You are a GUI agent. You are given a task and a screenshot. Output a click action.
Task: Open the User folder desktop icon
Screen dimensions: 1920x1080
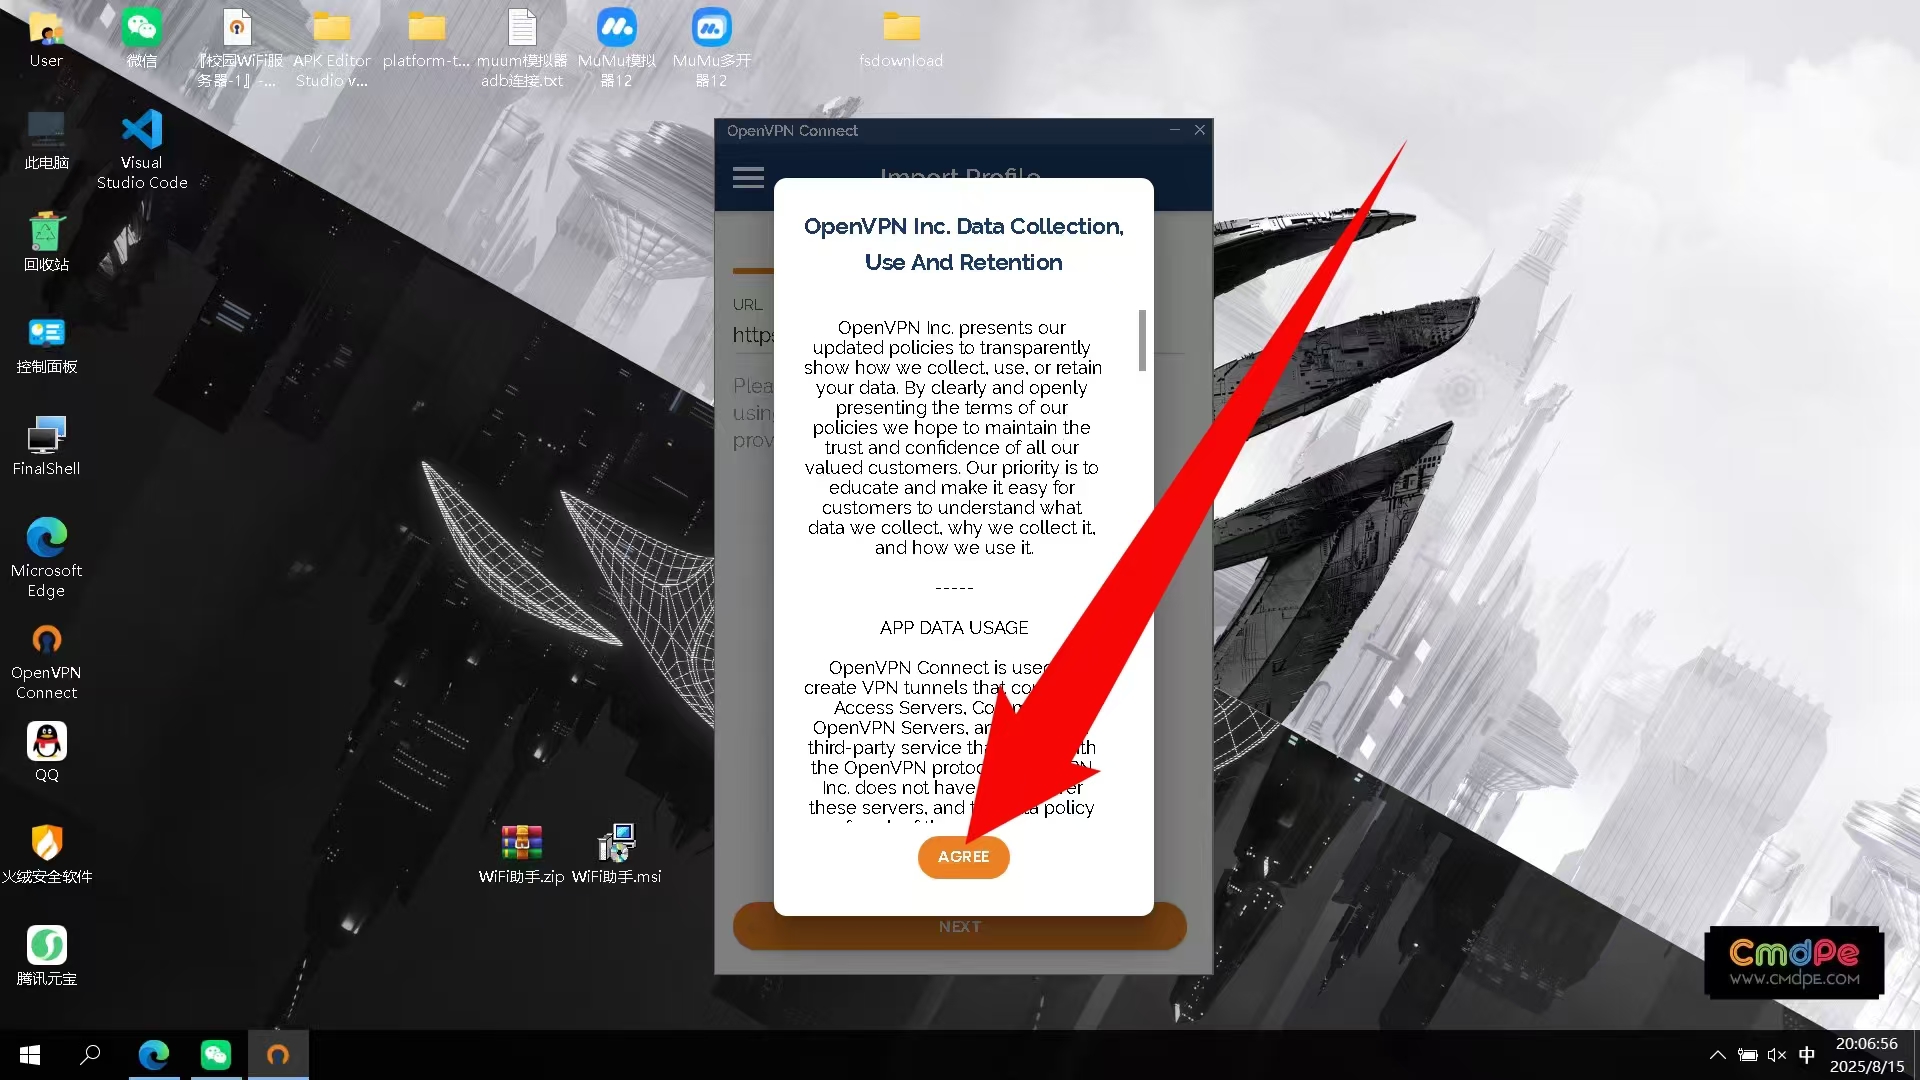pos(46,40)
